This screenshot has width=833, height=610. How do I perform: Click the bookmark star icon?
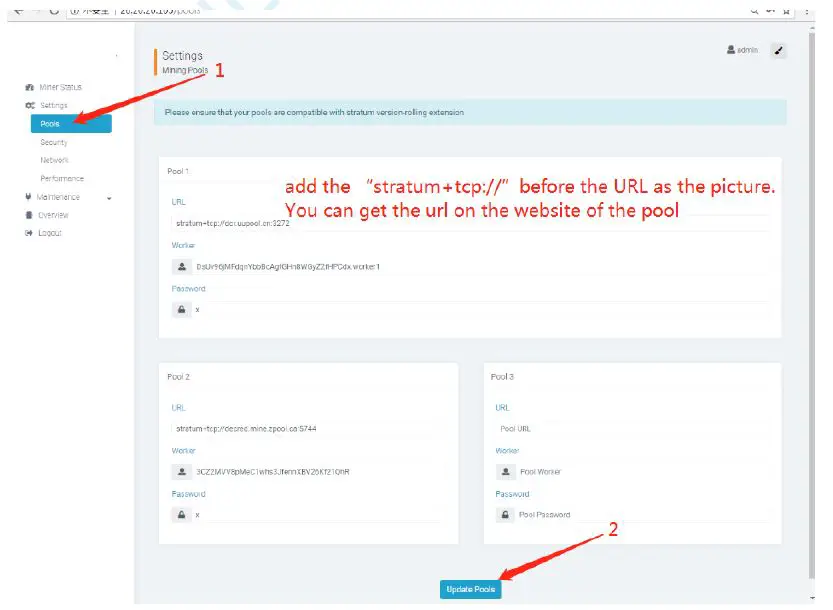(x=786, y=11)
